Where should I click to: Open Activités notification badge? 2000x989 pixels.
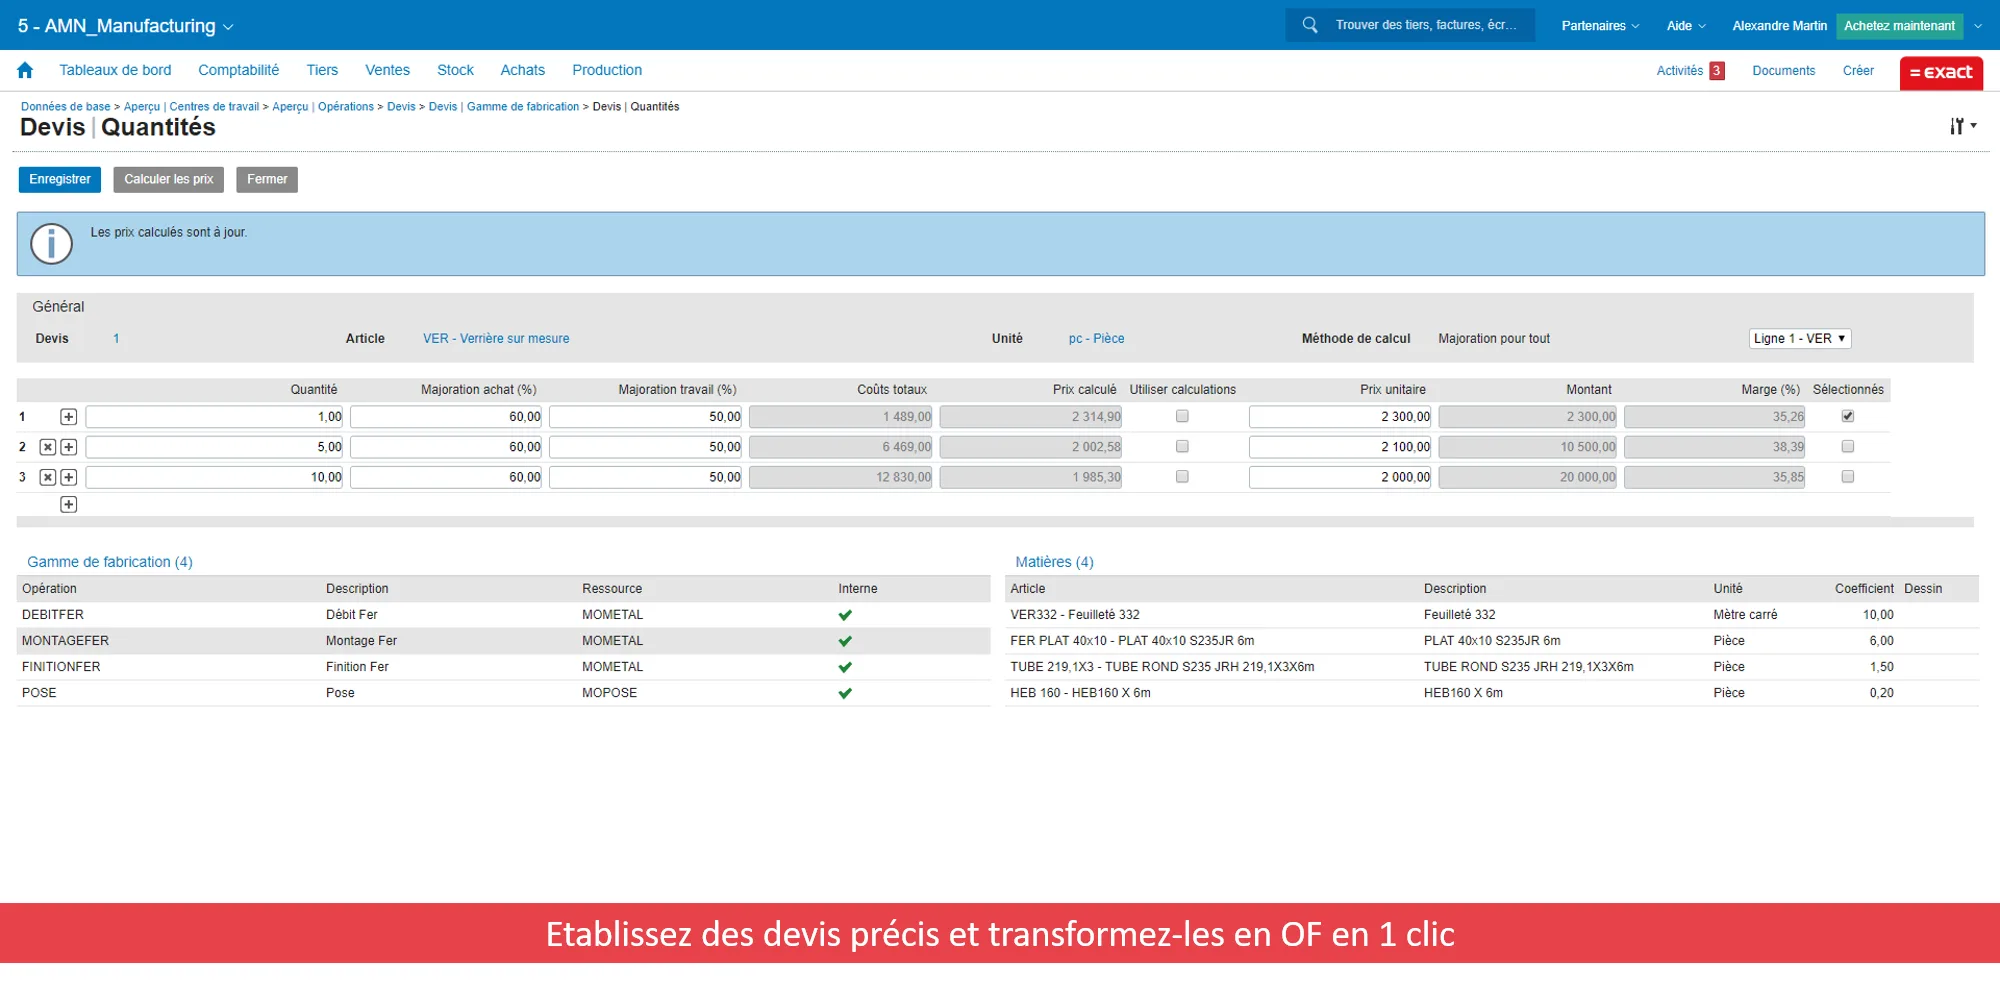tap(1716, 71)
